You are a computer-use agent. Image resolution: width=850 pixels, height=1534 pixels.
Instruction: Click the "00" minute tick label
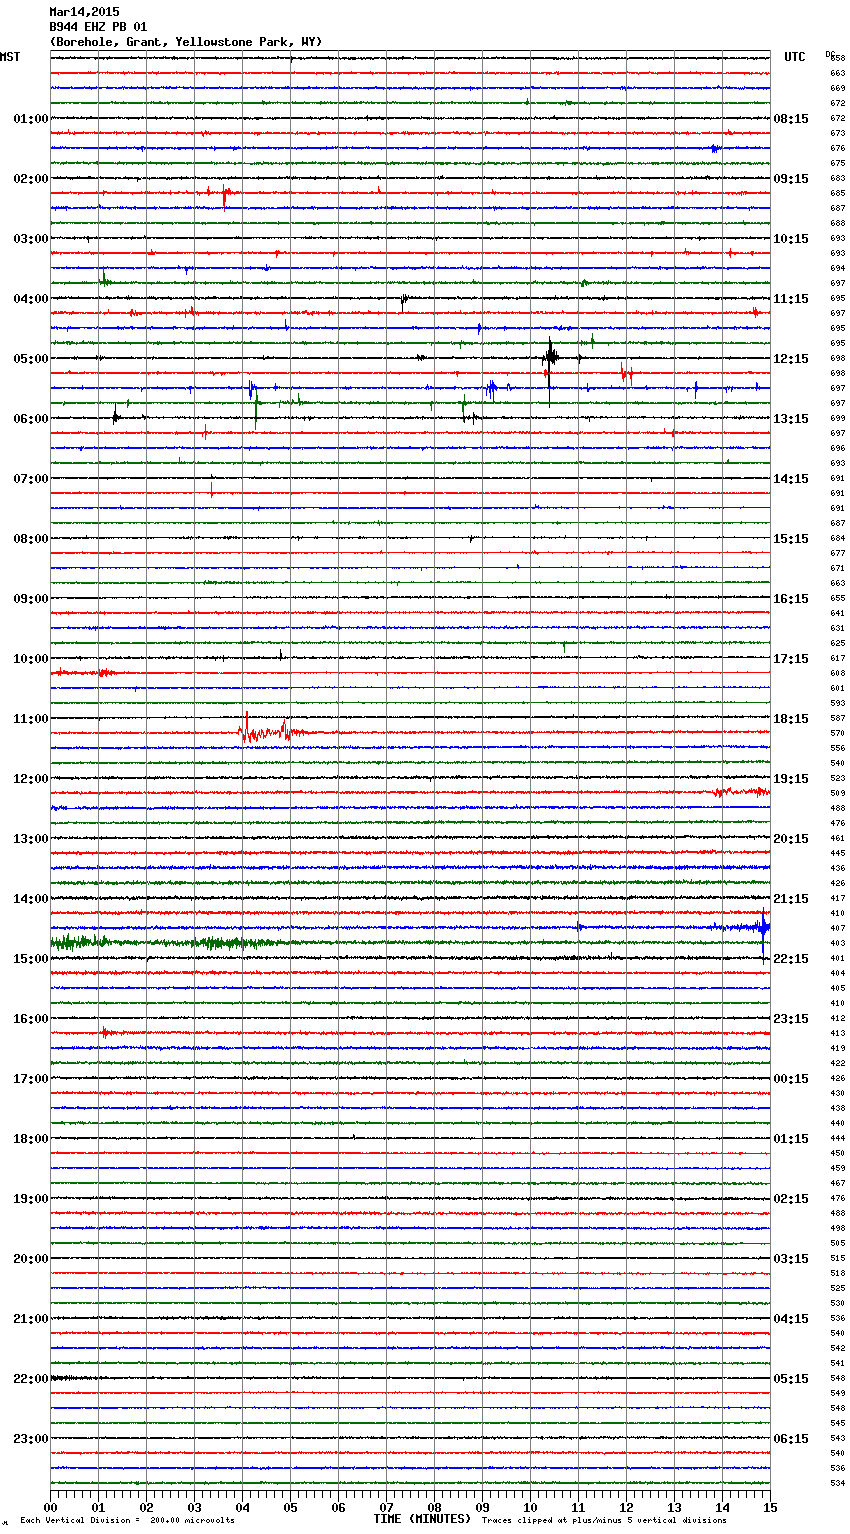[50, 1507]
